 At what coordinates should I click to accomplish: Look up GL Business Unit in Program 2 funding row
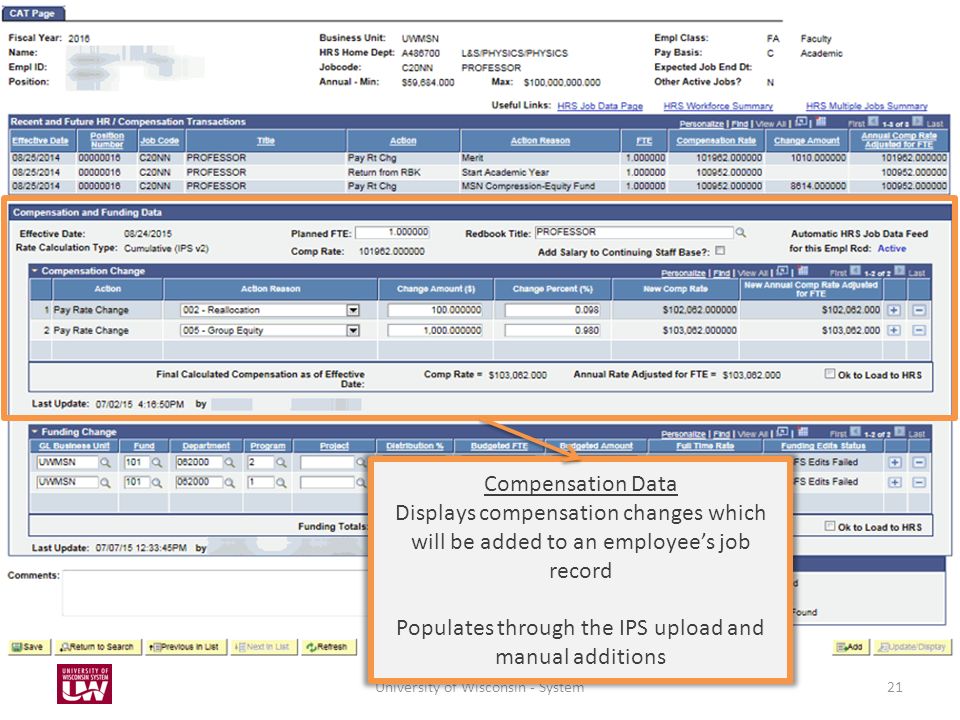point(105,463)
